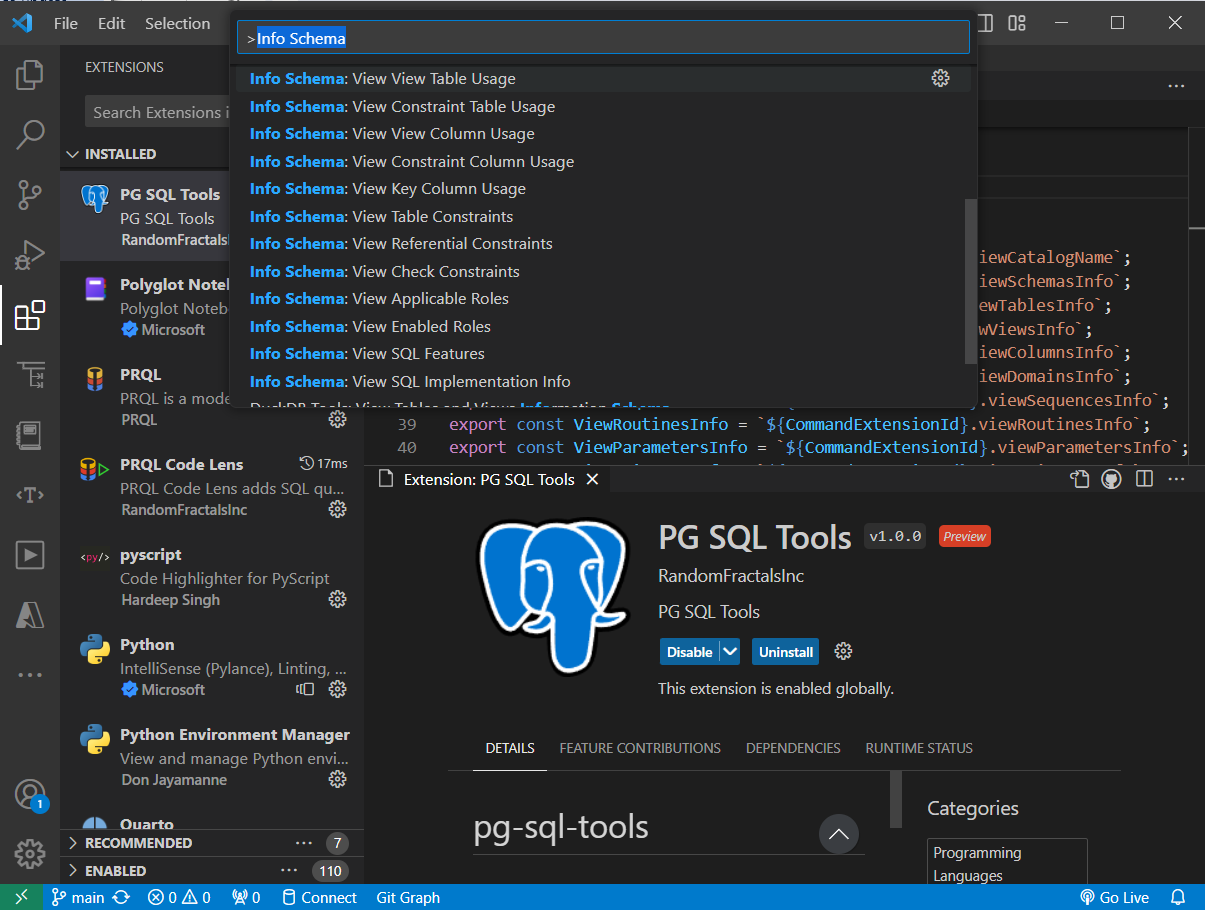Open Programming Languages category

click(x=1007, y=864)
